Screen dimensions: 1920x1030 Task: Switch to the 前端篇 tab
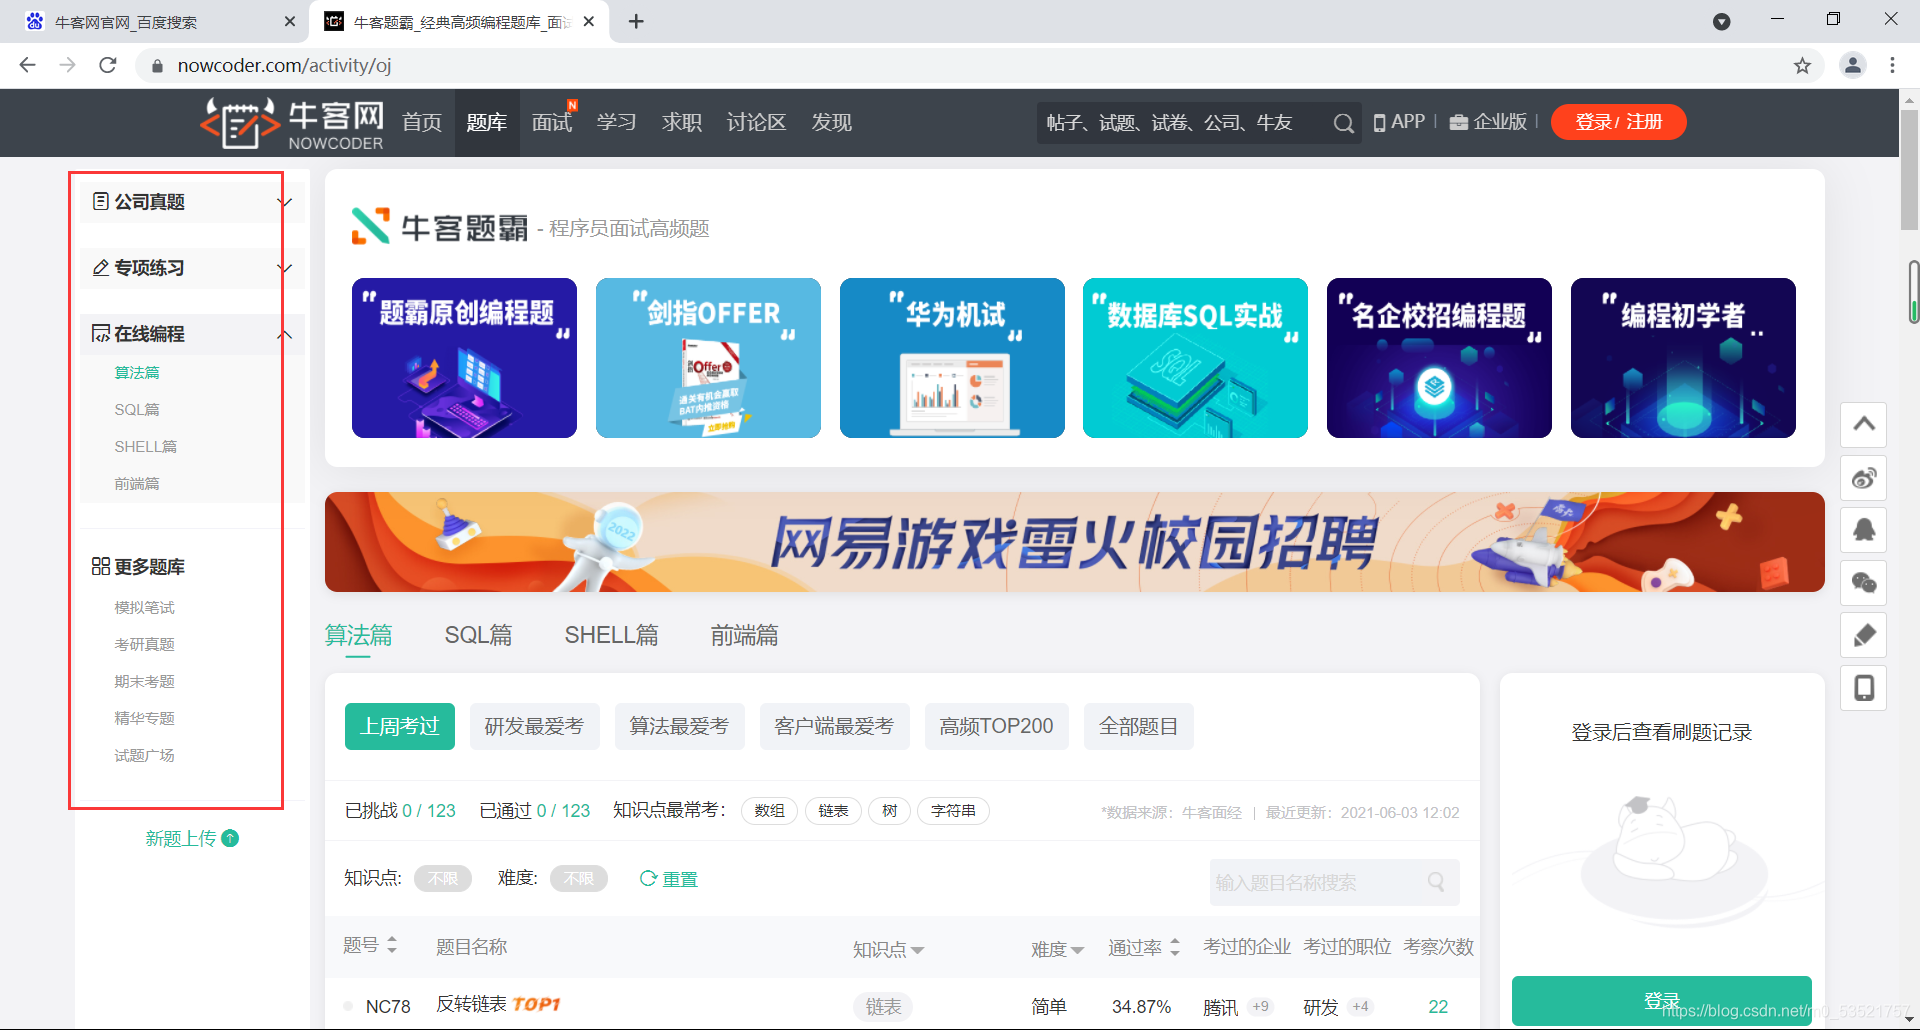pos(744,636)
